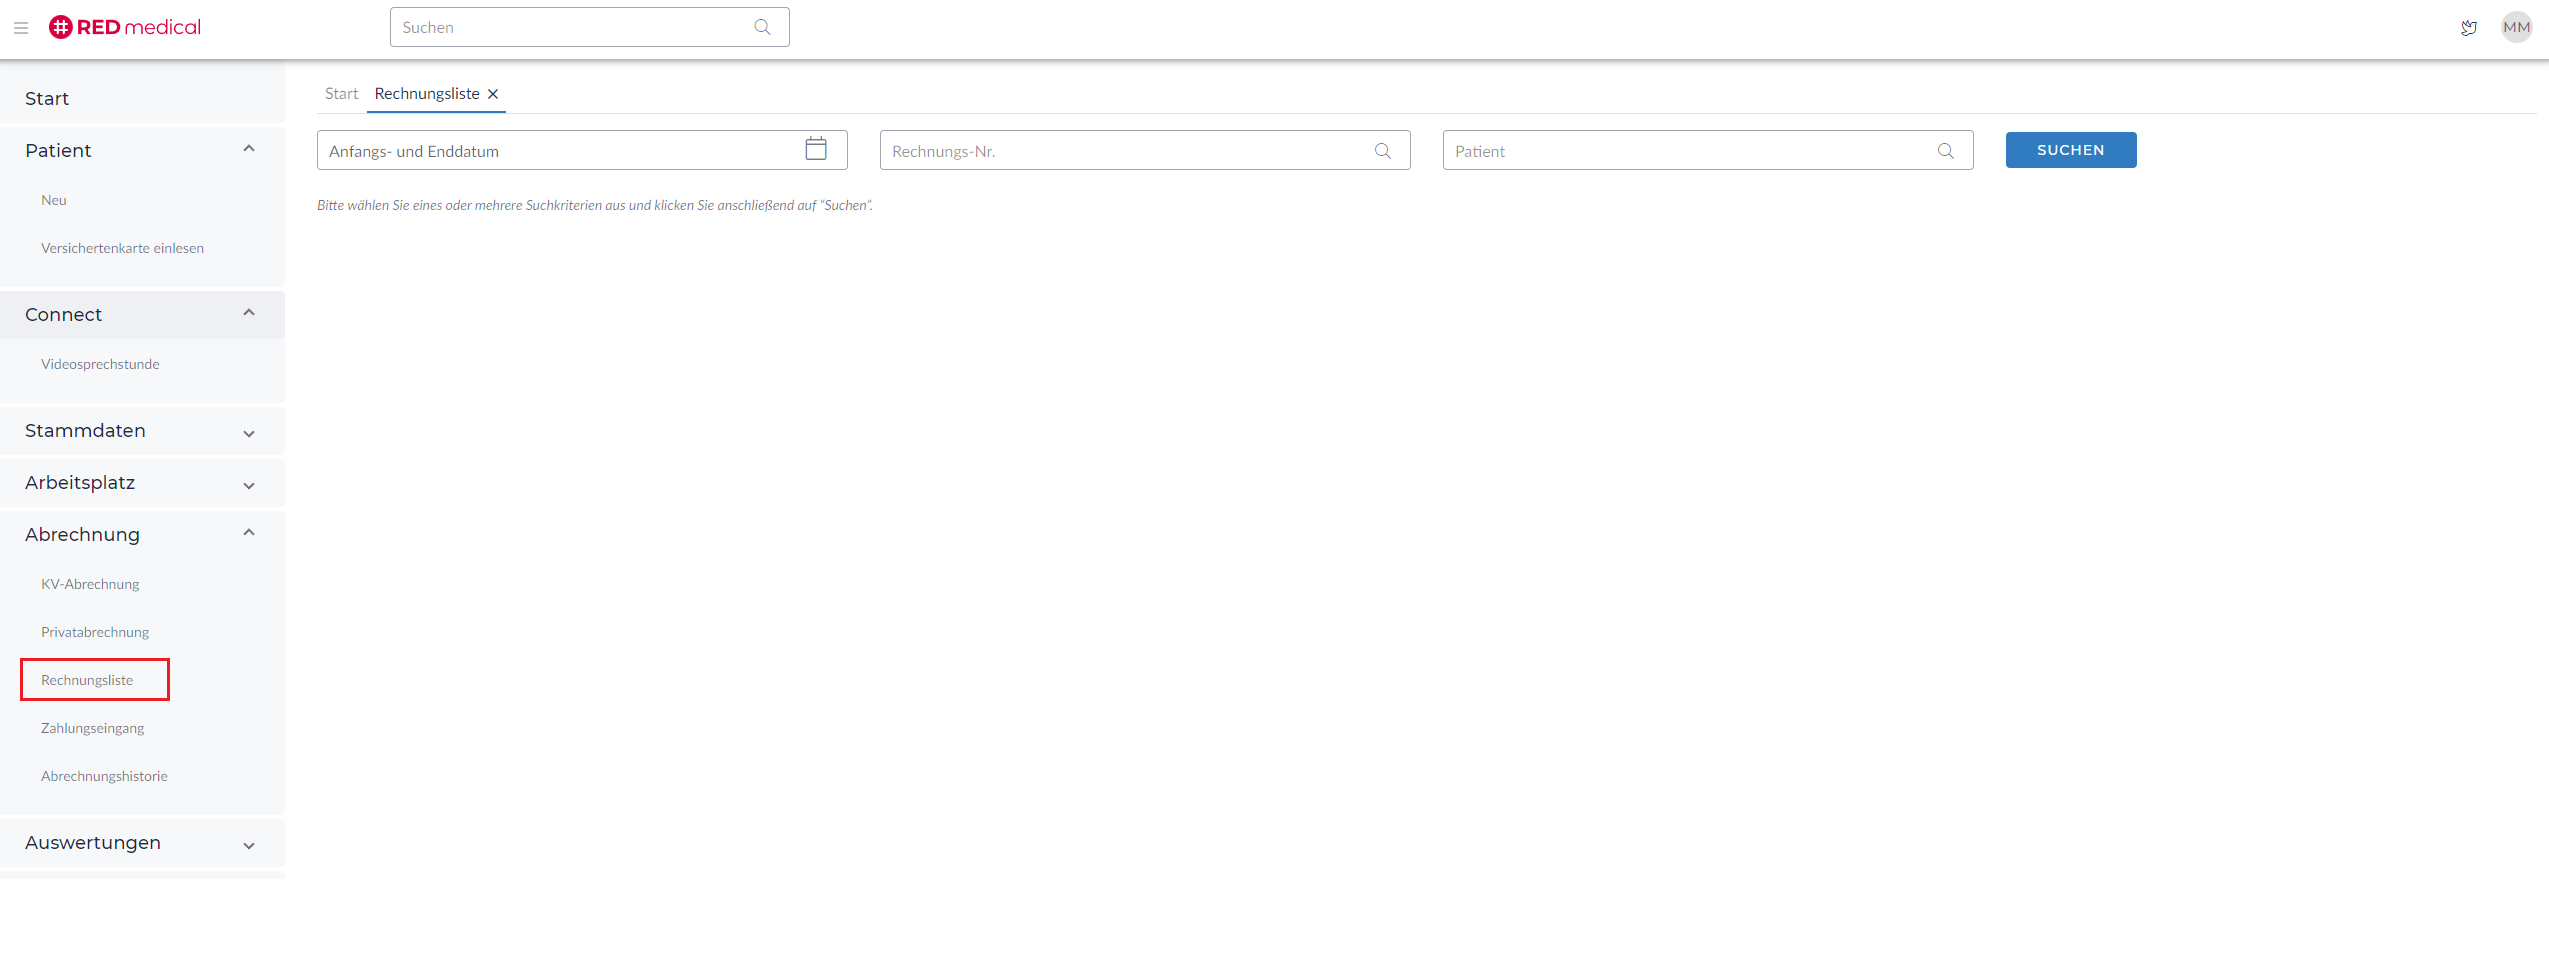Click the magnifier in the top search bar
2549x968 pixels.
point(762,27)
